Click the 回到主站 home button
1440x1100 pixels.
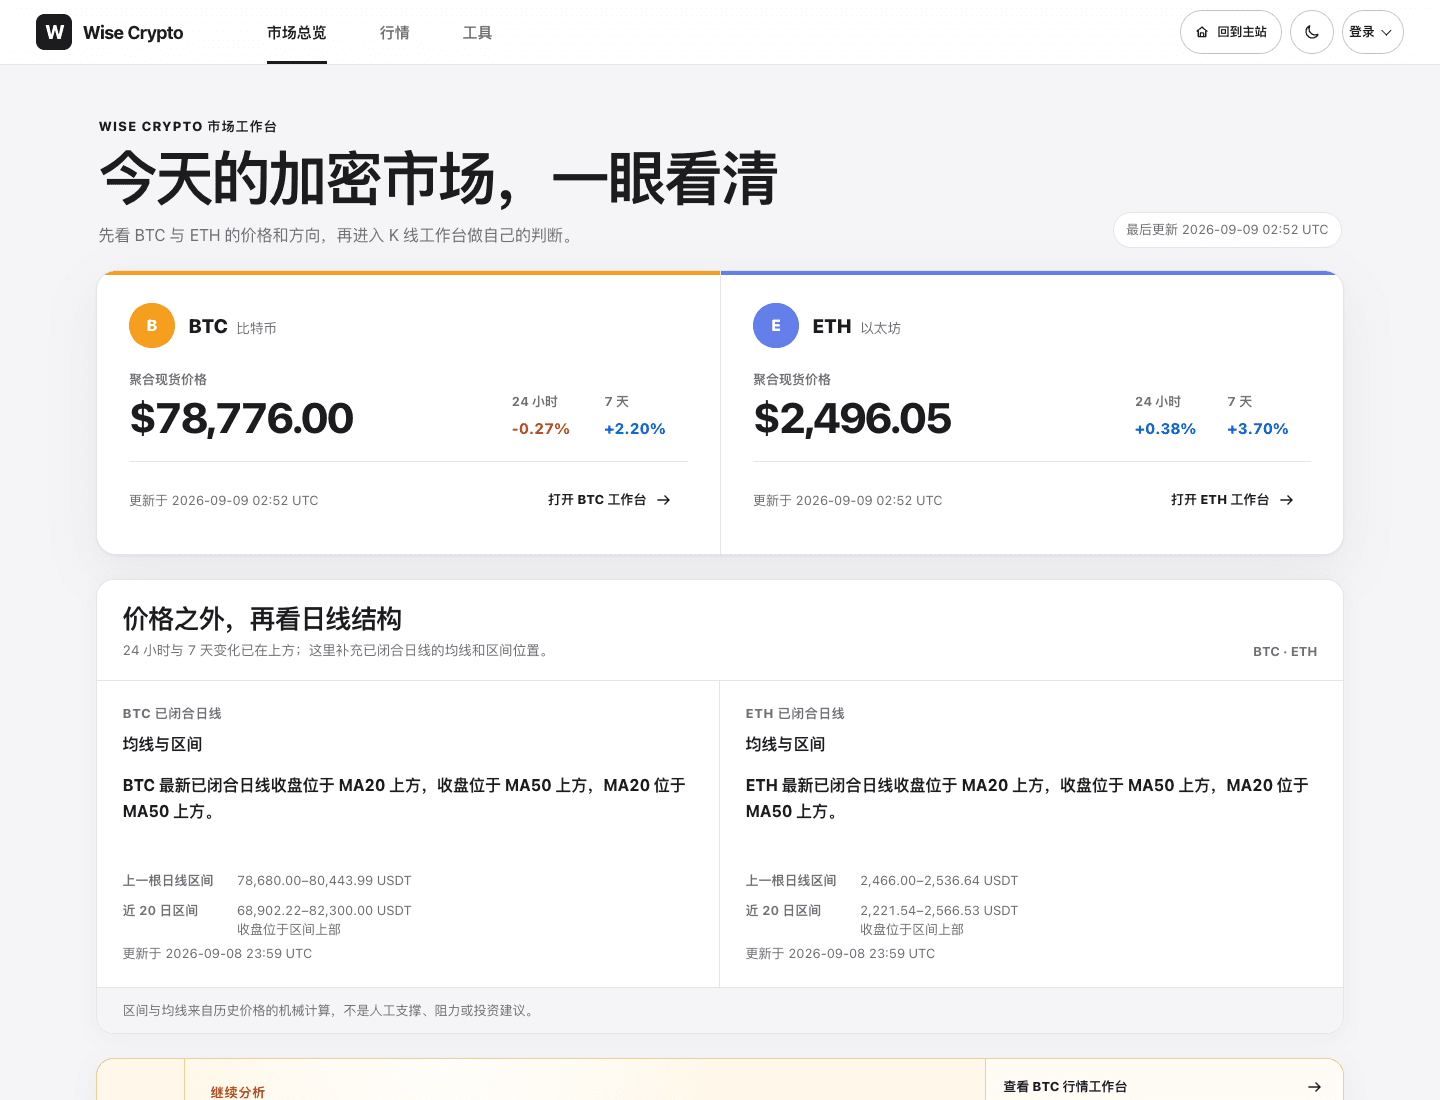click(1231, 32)
